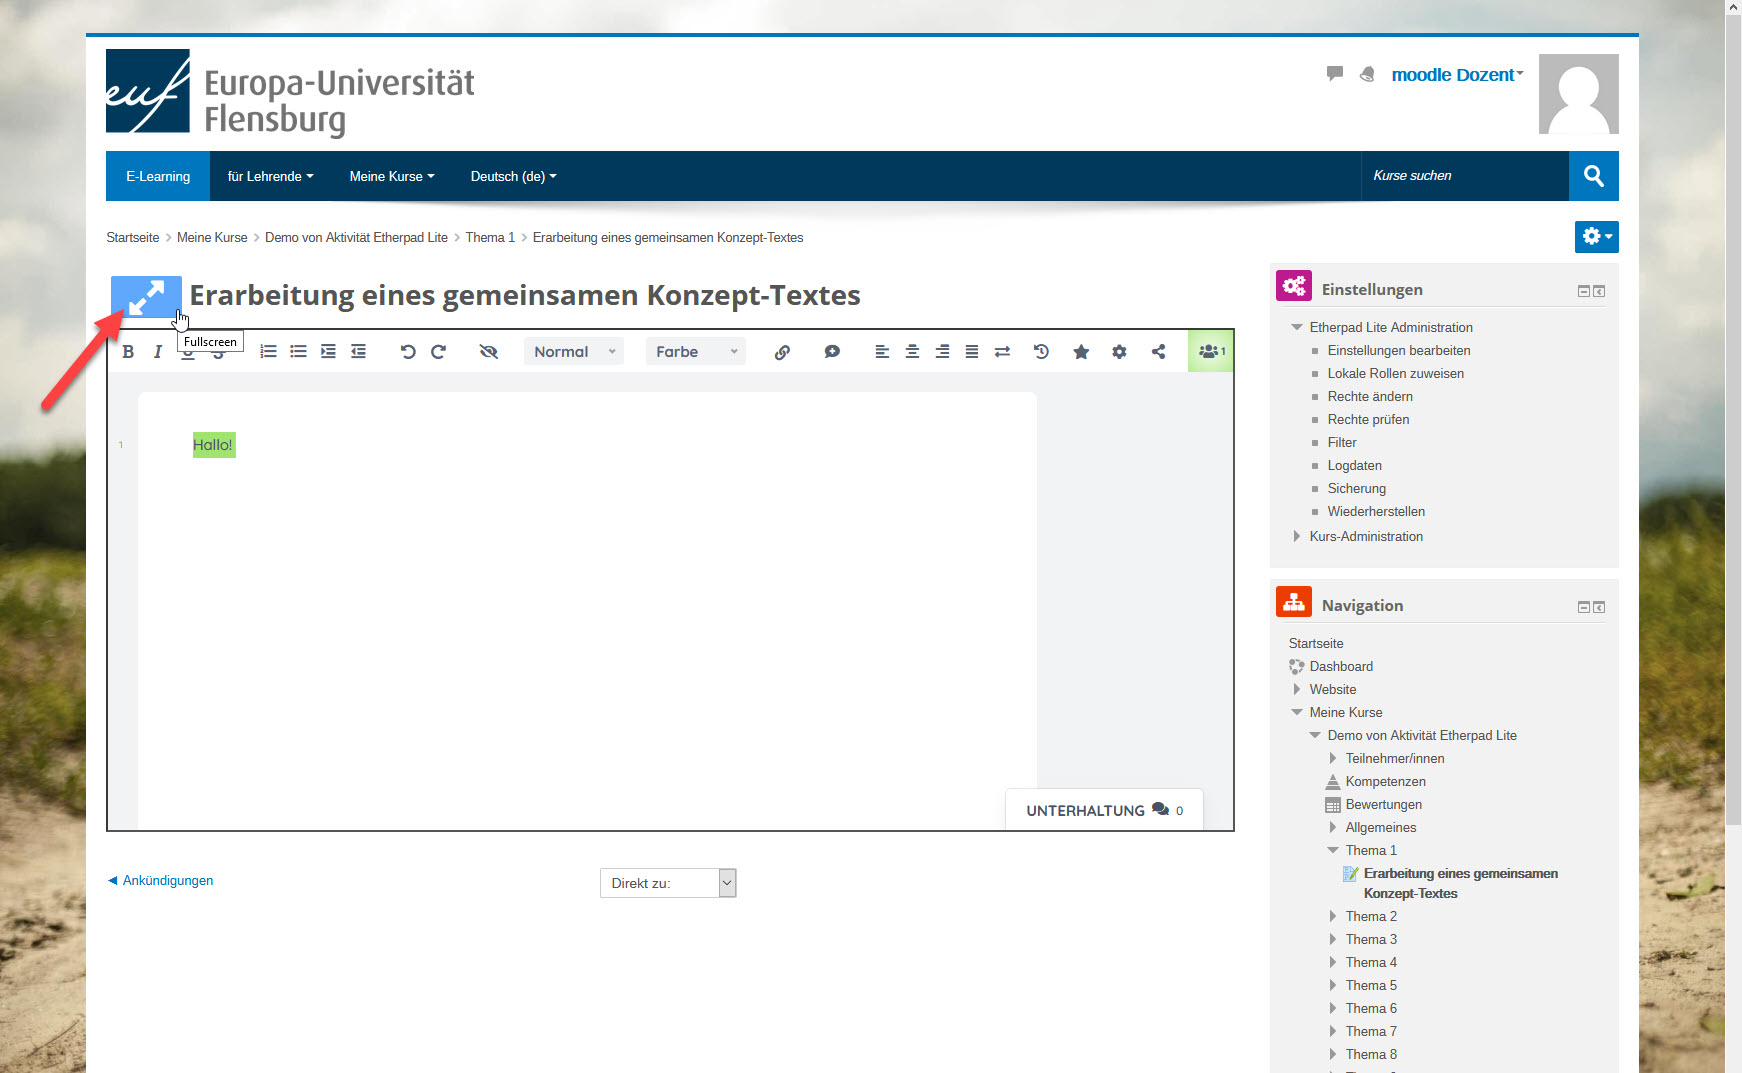Image resolution: width=1742 pixels, height=1073 pixels.
Task: Toggle bold formatting in the pad
Action: click(128, 352)
